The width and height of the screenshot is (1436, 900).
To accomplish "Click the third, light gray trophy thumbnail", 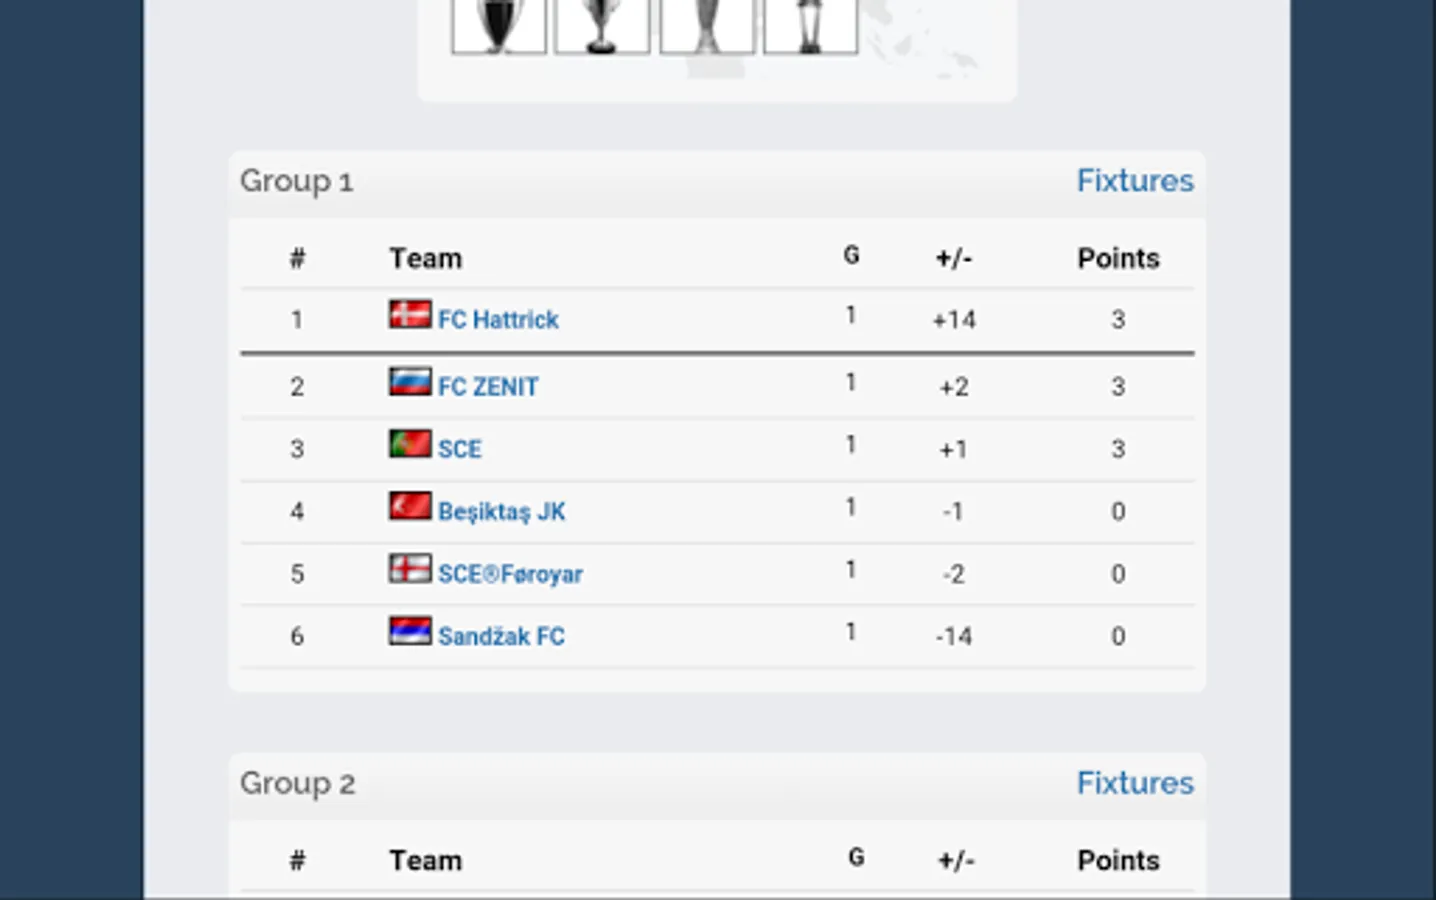I will click(706, 24).
